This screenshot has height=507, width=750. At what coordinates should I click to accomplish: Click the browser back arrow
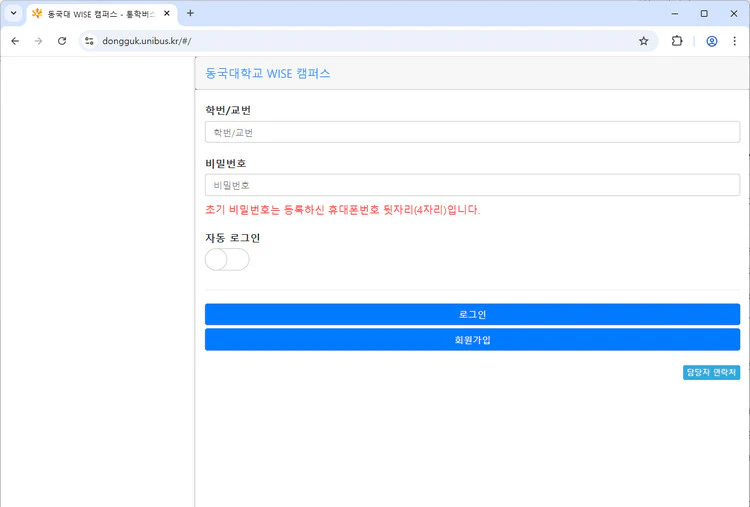[15, 41]
